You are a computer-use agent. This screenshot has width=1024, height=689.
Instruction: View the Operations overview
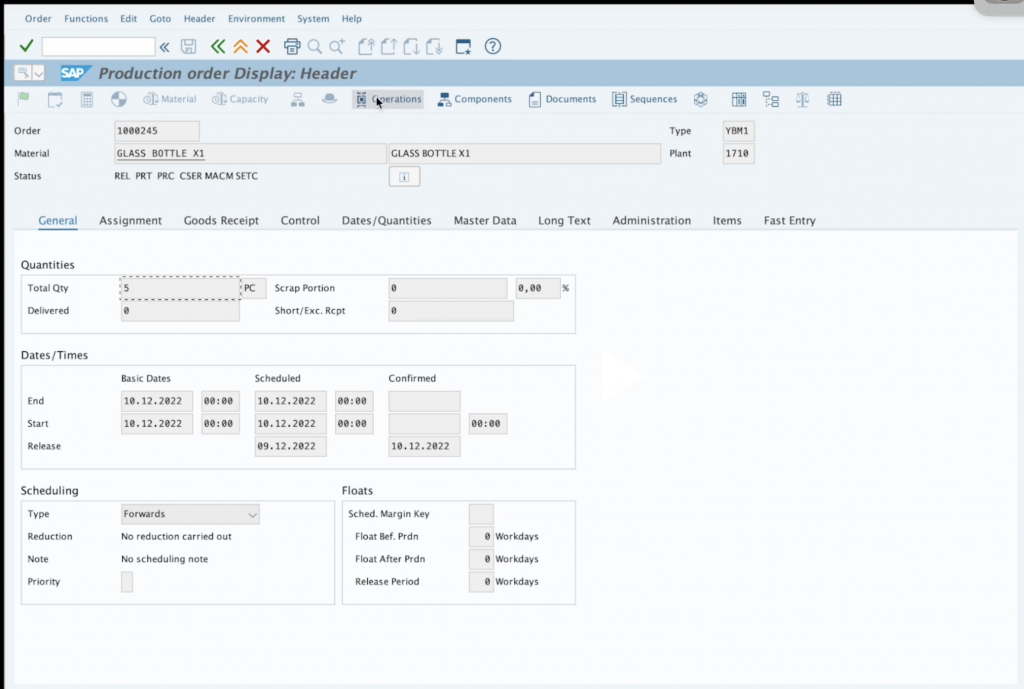point(387,98)
